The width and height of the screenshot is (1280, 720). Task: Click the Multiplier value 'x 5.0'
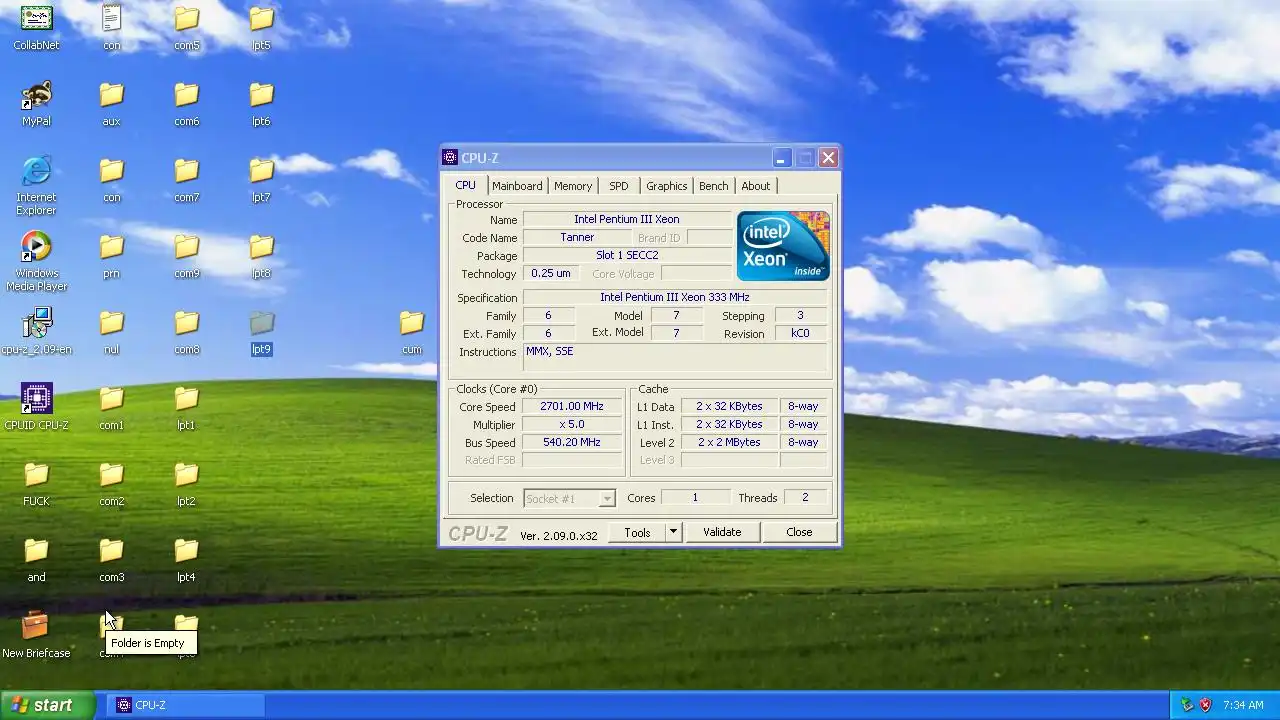572,425
